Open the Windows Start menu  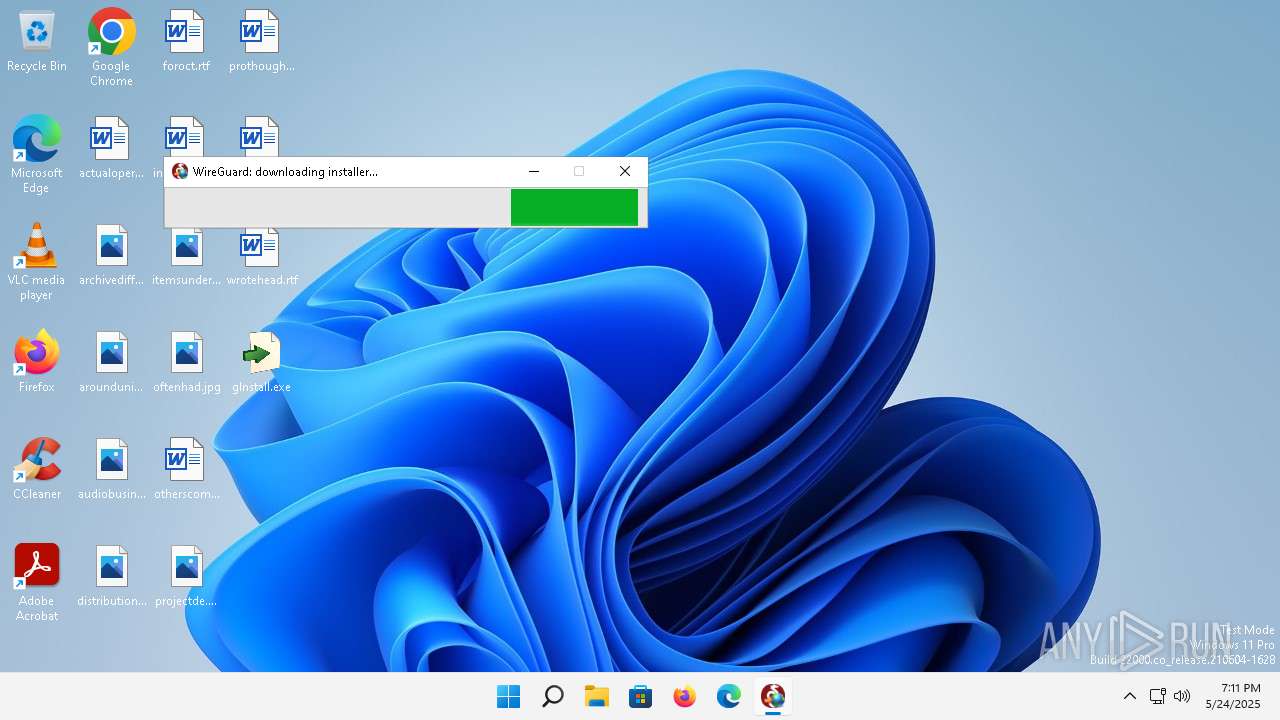click(x=508, y=696)
